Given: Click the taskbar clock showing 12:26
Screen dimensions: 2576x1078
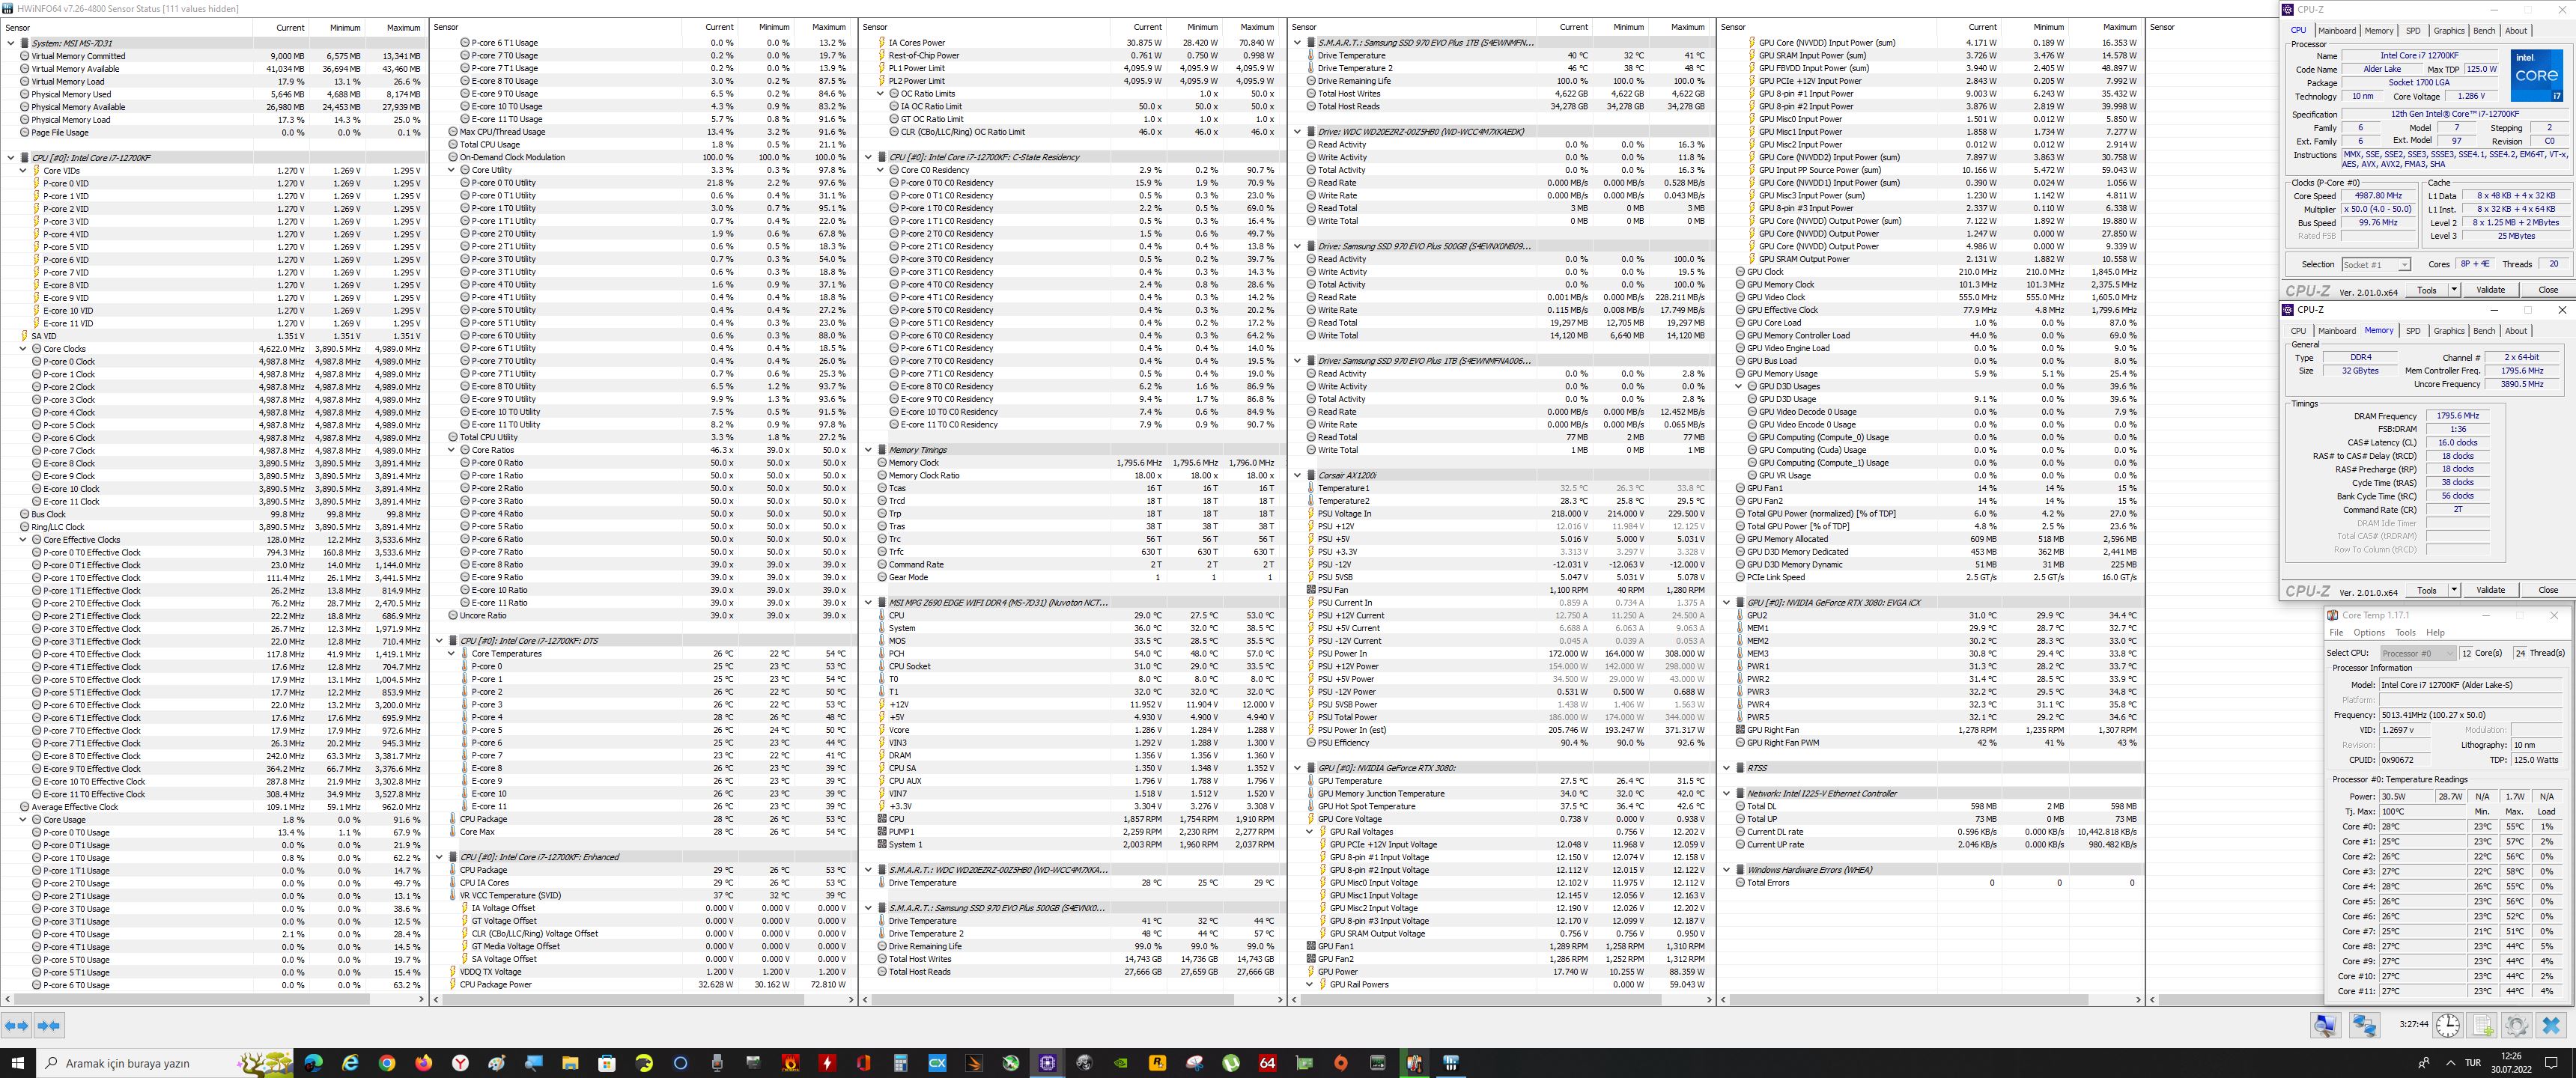Looking at the screenshot, I should pyautogui.click(x=2510, y=1063).
